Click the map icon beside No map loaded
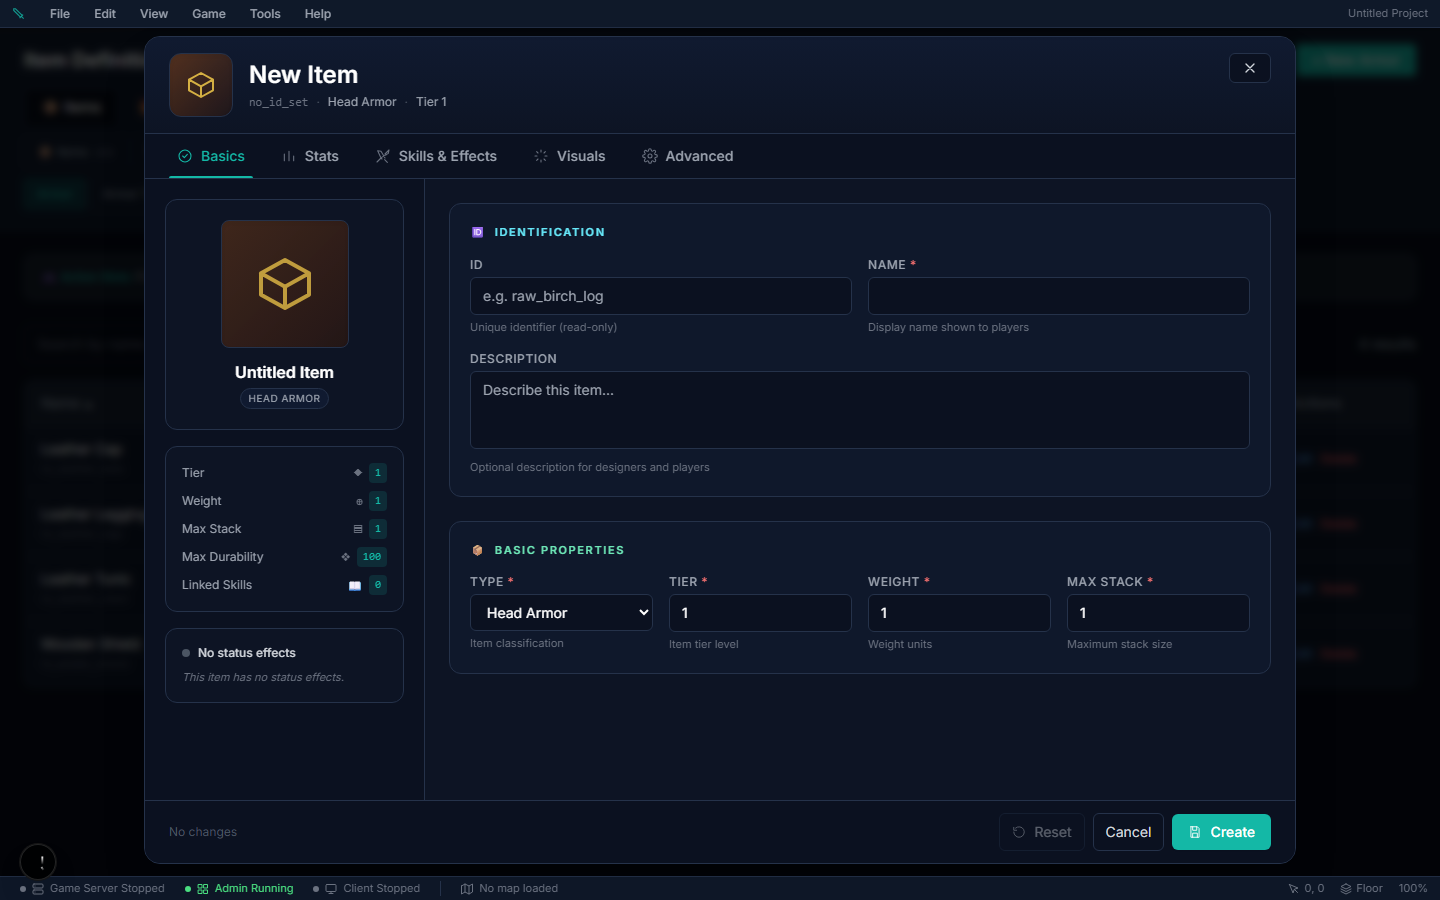Image resolution: width=1440 pixels, height=900 pixels. [x=466, y=888]
